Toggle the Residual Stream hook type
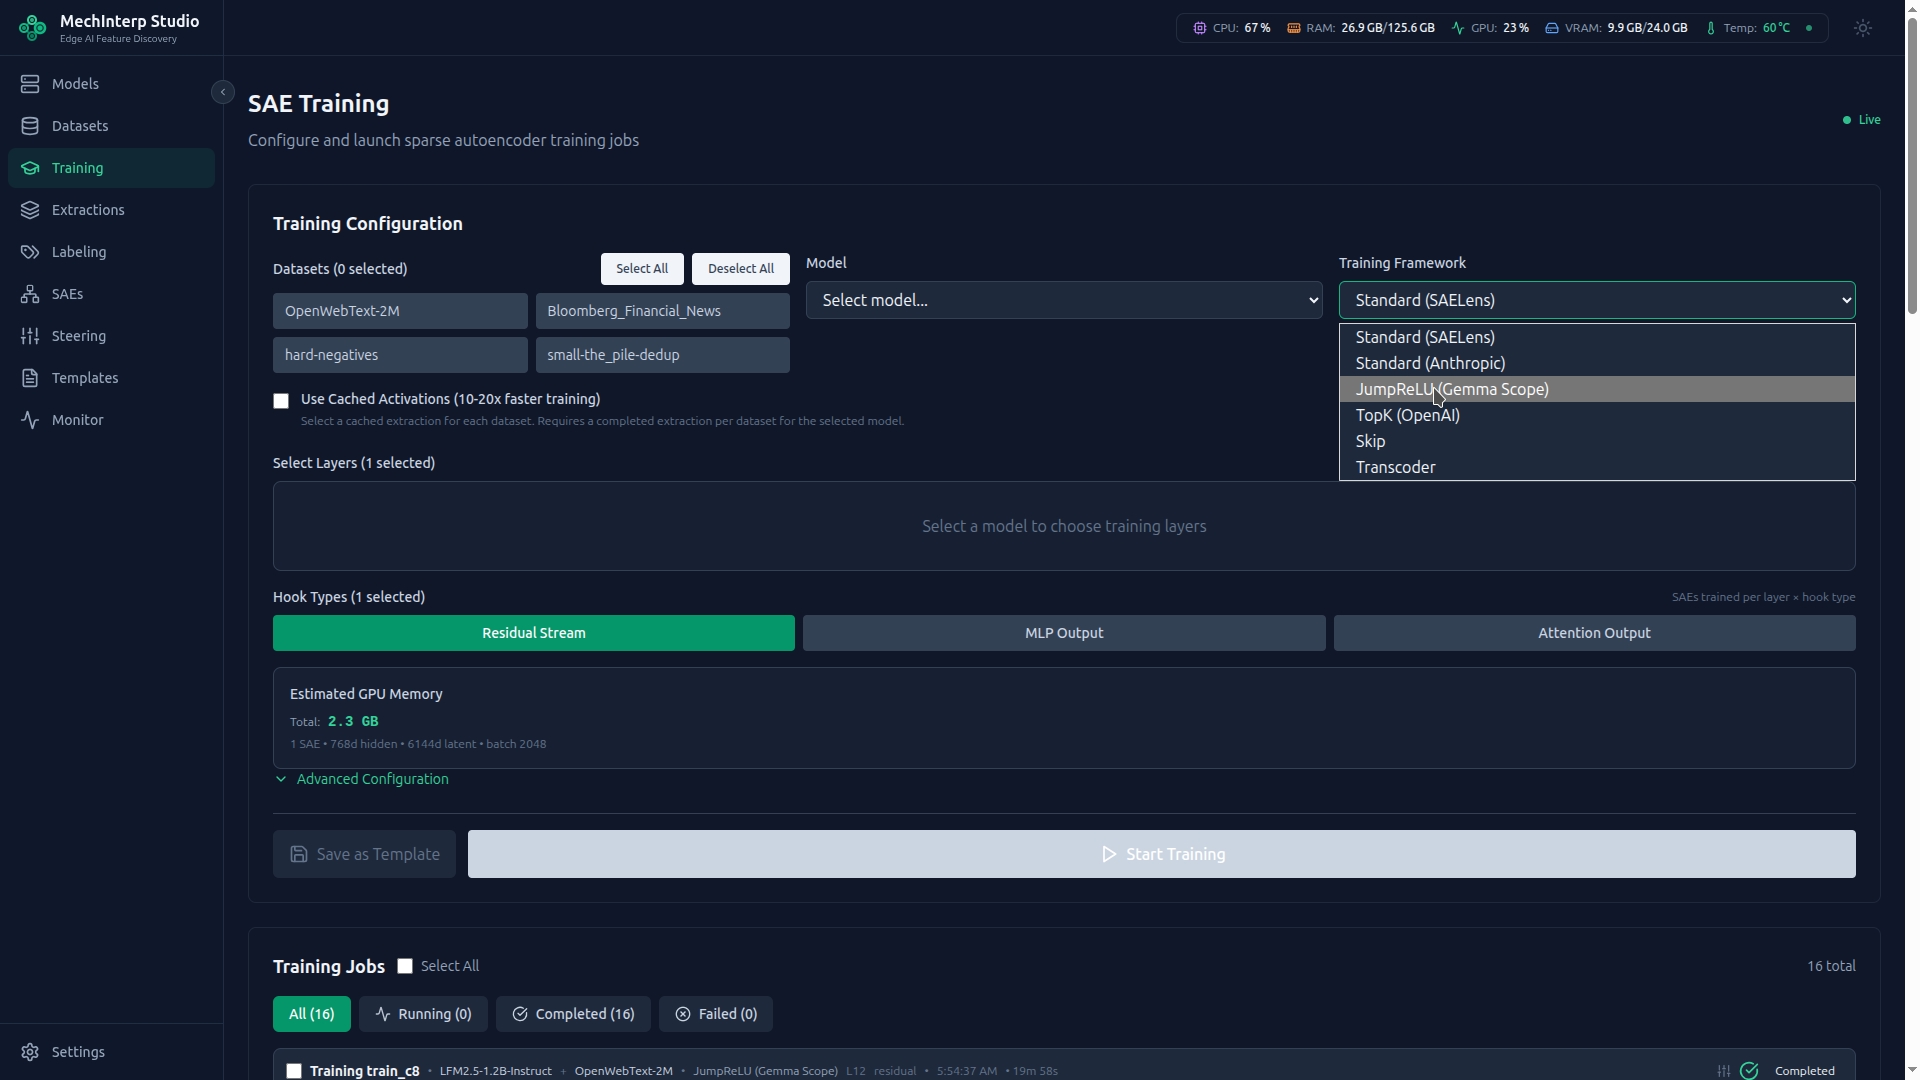This screenshot has height=1080, width=1920. point(534,633)
